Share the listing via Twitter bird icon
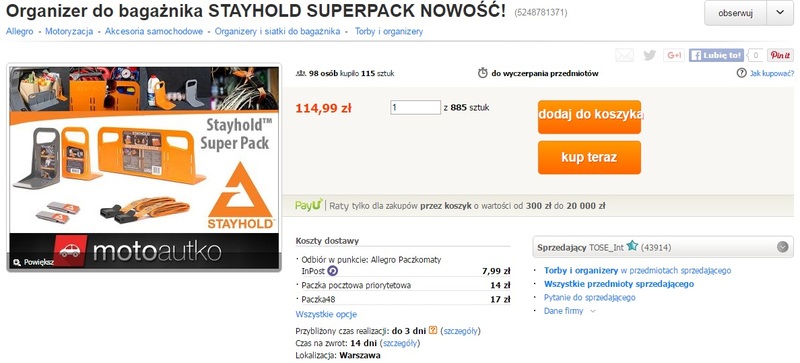Viewport: 800px width, 363px height. pyautogui.click(x=649, y=55)
